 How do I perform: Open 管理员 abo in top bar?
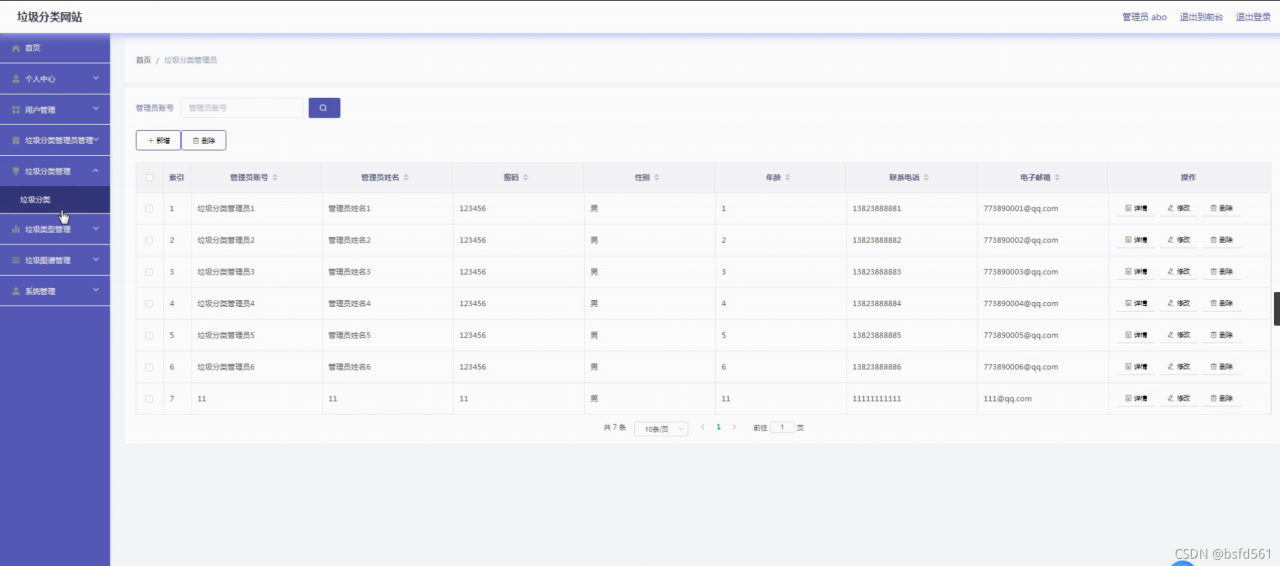[x=1144, y=17]
